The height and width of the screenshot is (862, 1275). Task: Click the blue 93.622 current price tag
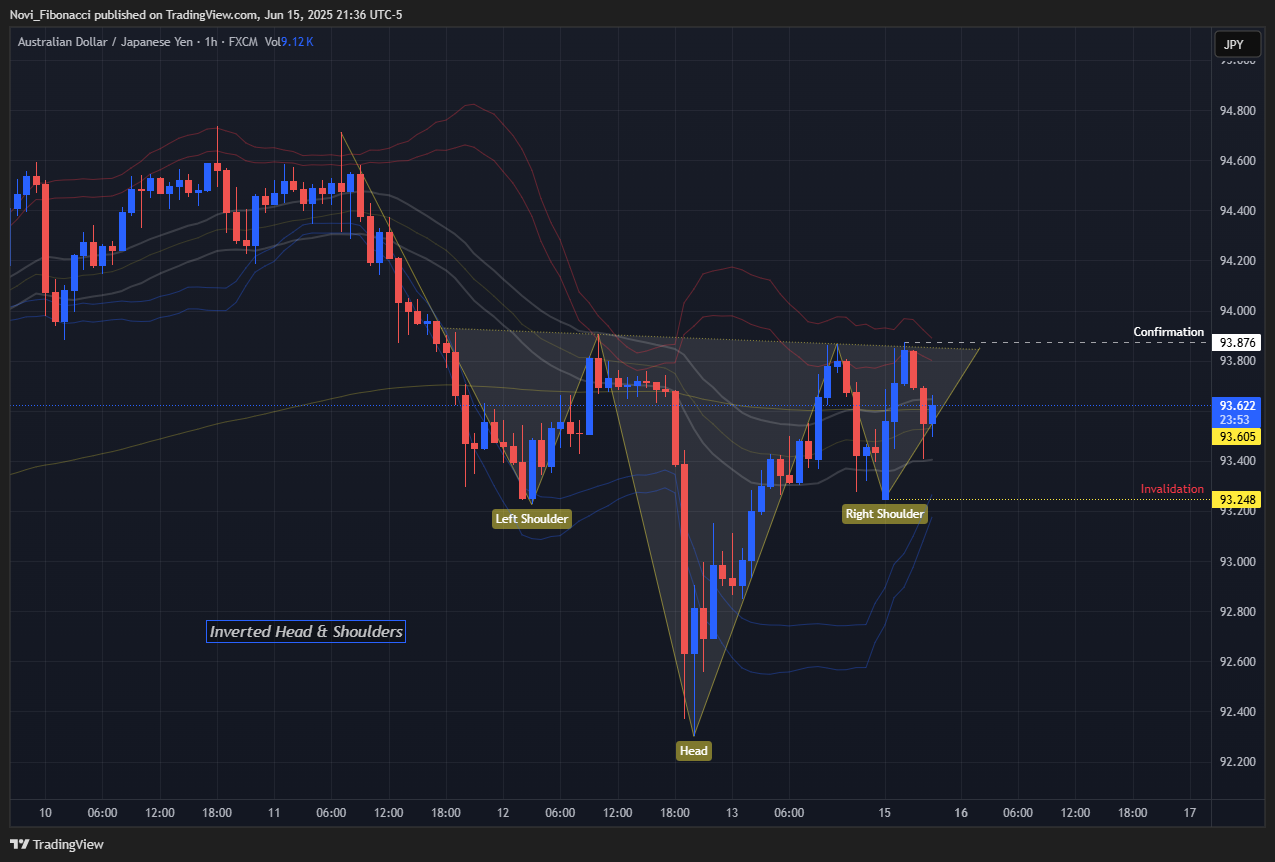[x=1236, y=406]
